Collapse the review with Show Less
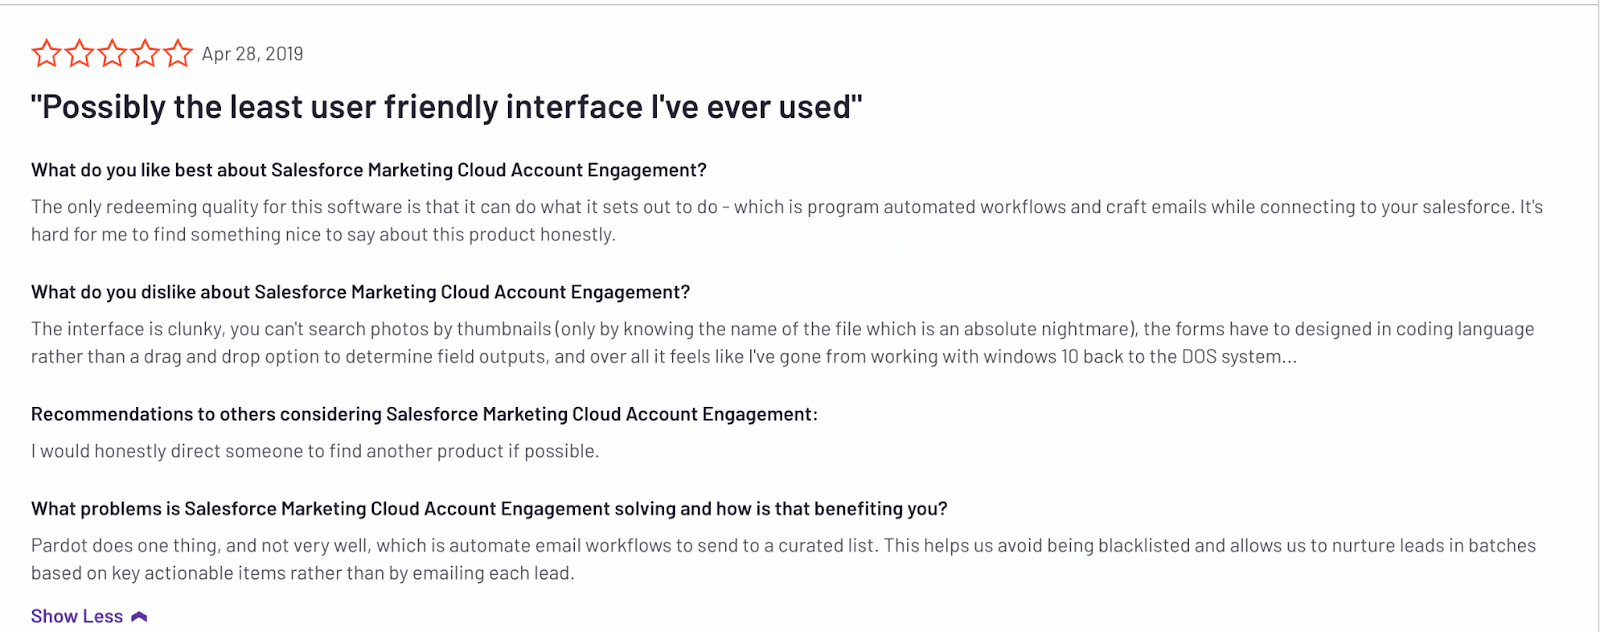 [77, 616]
